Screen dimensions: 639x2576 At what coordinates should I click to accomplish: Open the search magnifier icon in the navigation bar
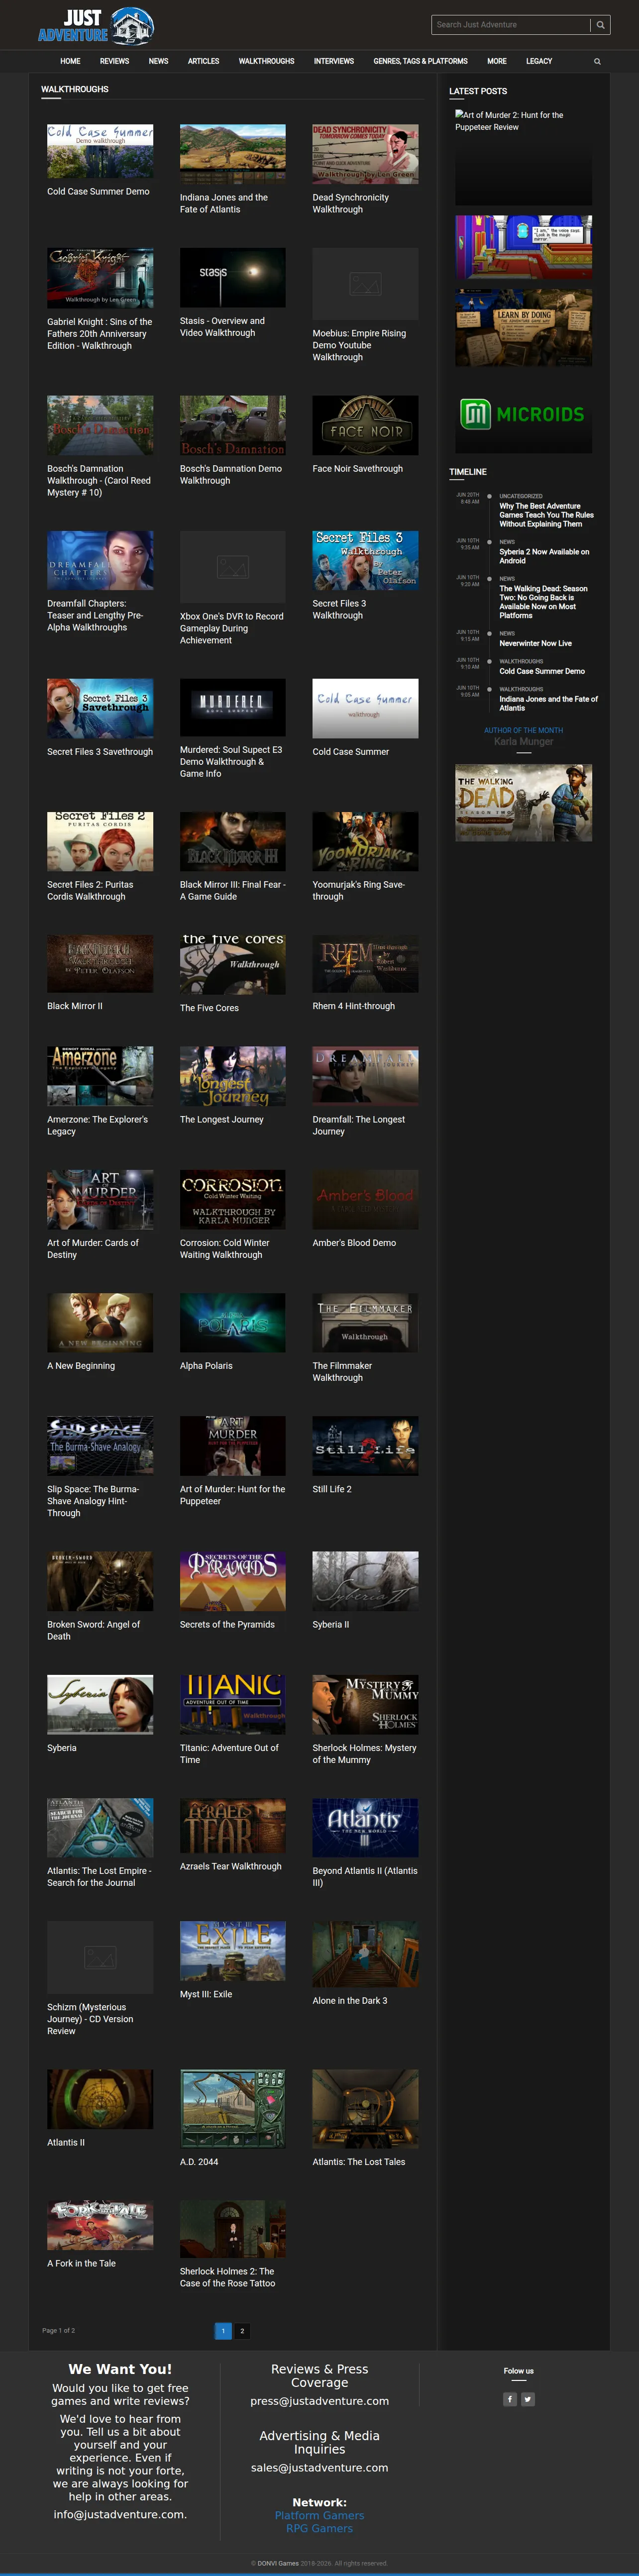click(598, 61)
